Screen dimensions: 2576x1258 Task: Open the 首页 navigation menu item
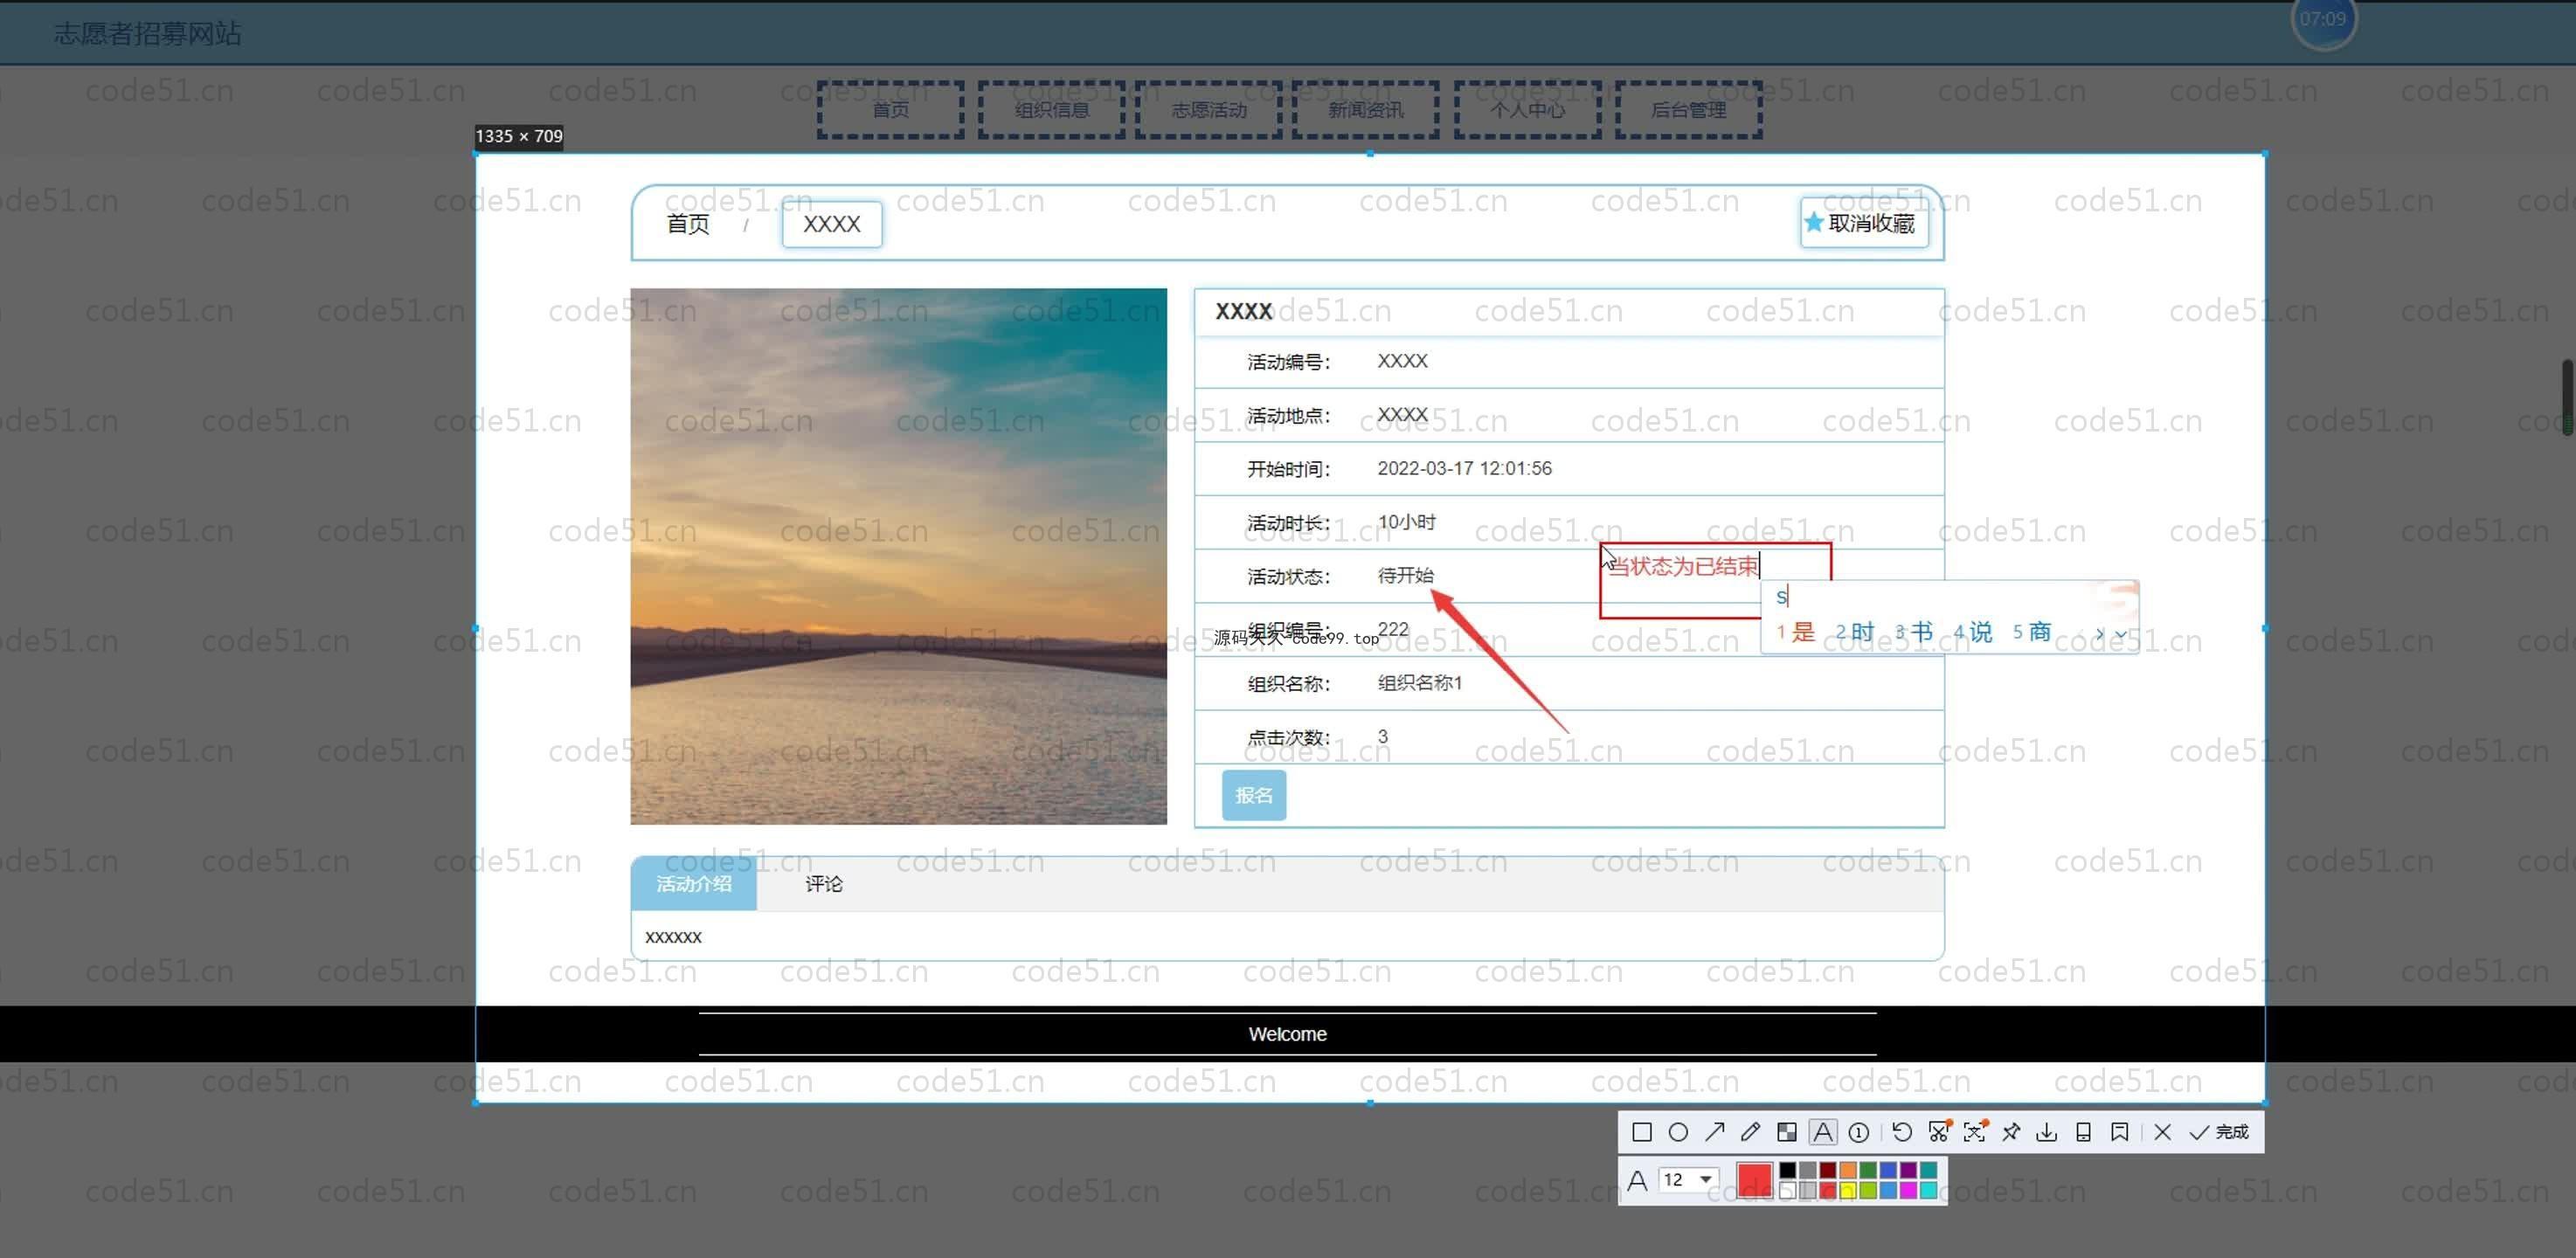891,110
